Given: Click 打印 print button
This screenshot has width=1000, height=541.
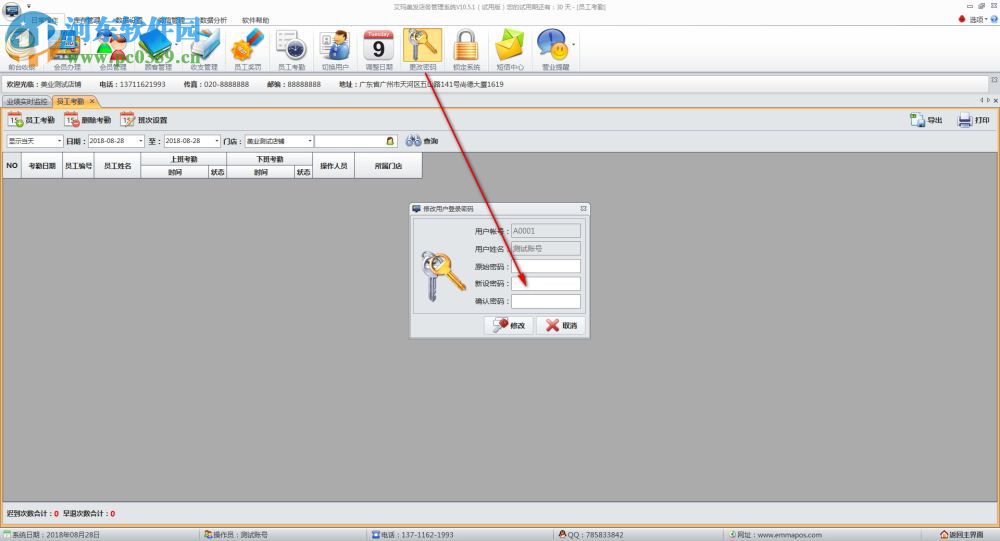Looking at the screenshot, I should tap(974, 120).
